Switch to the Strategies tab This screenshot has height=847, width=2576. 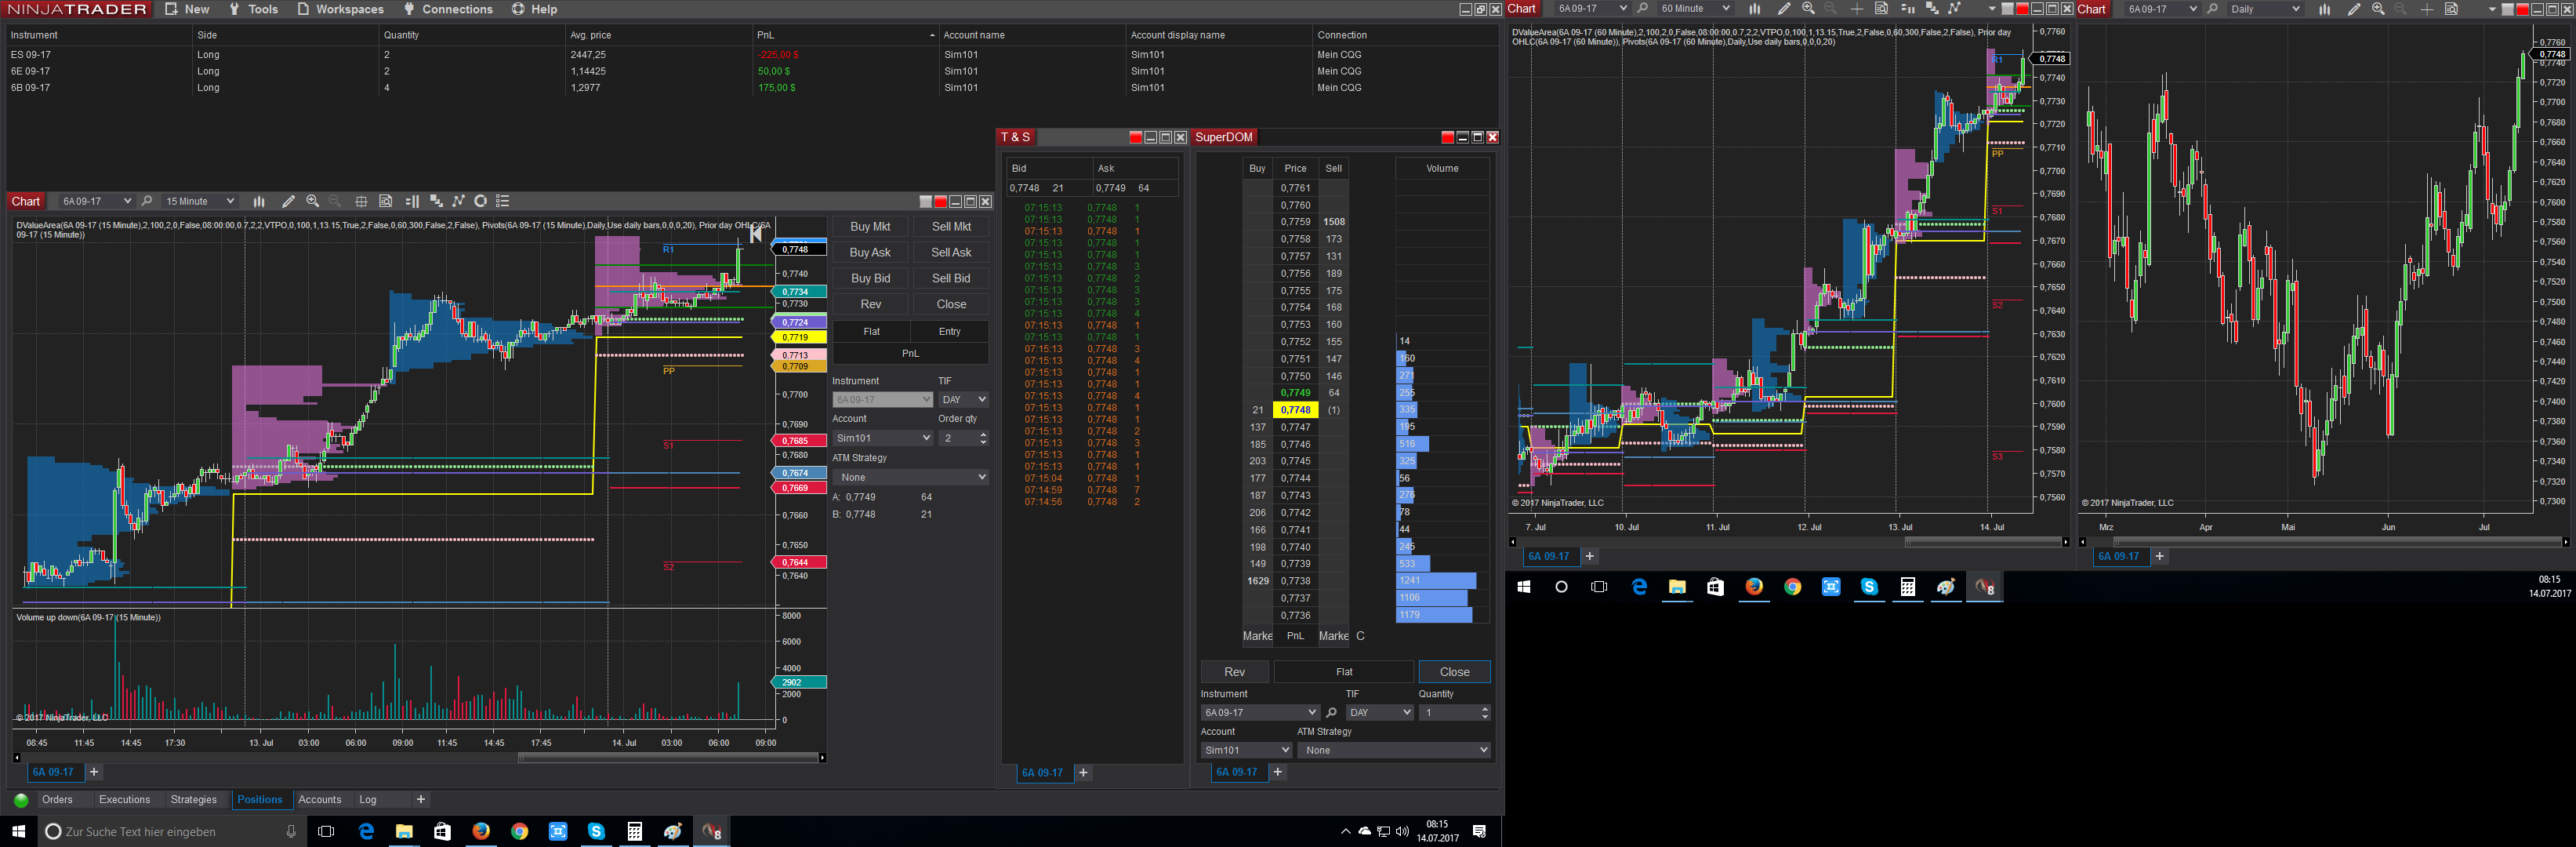click(193, 800)
